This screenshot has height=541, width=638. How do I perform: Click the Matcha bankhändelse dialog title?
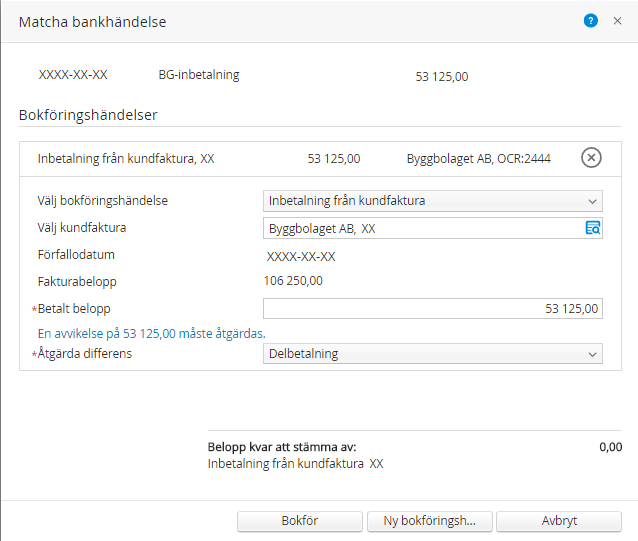click(x=93, y=21)
